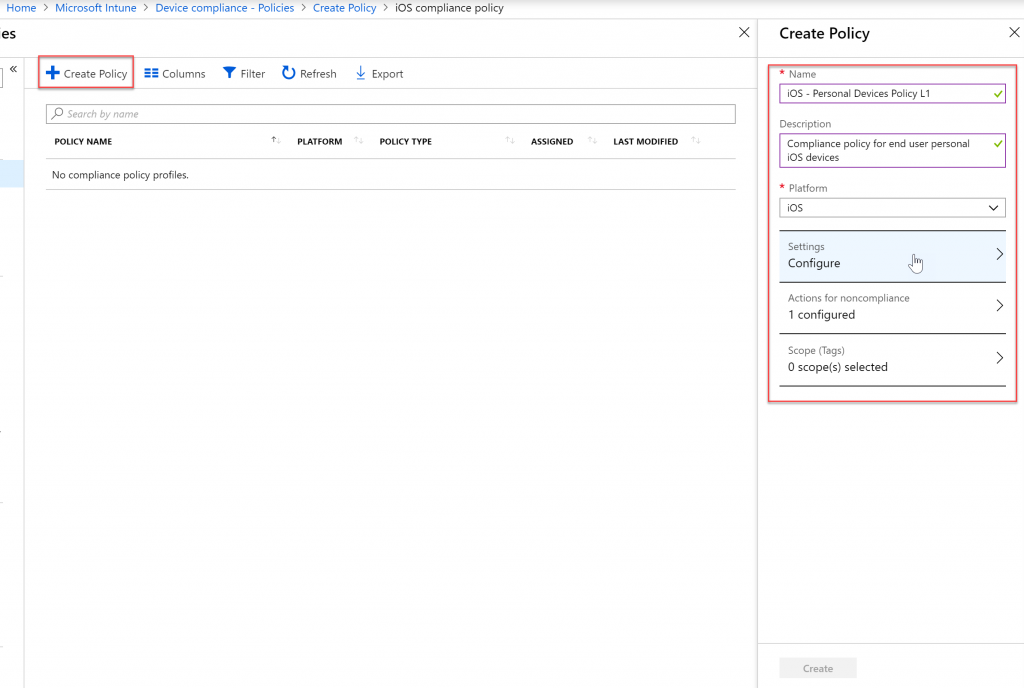Sort by Assigned column arrows

592,140
